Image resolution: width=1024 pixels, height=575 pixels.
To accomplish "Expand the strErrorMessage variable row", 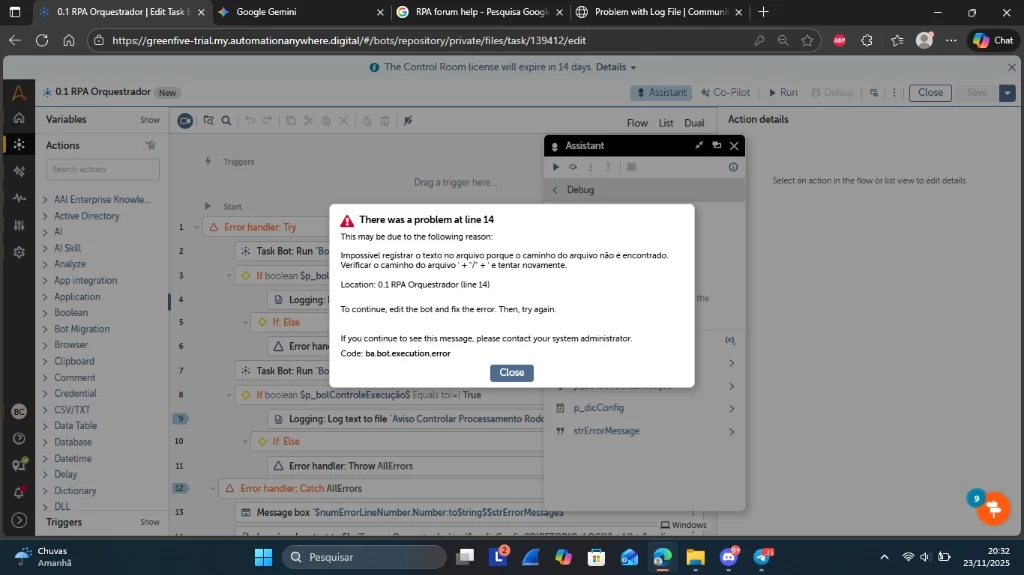I will tap(731, 432).
